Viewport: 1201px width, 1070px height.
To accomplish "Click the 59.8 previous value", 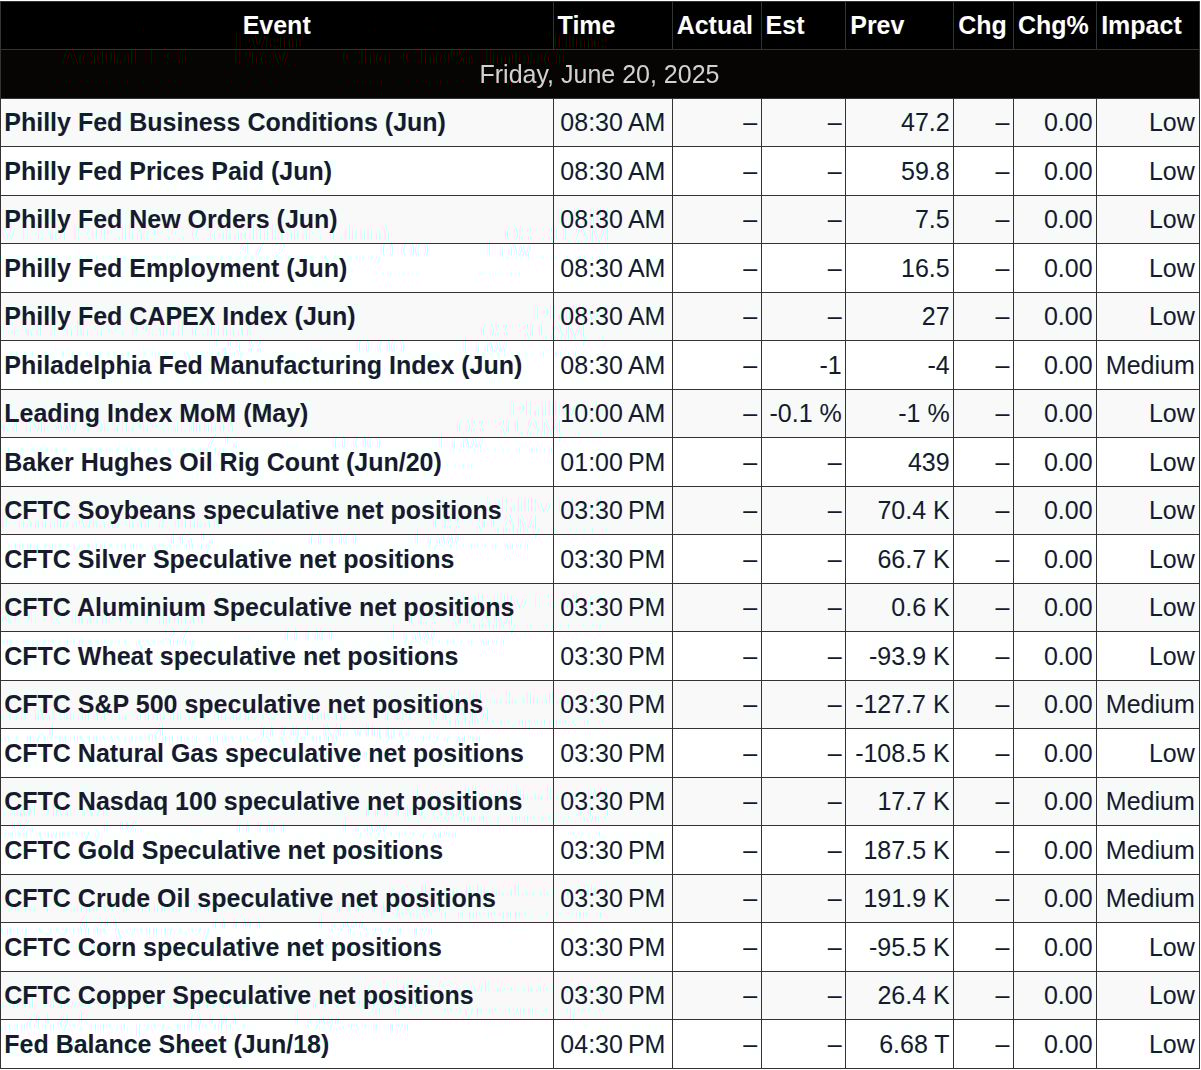I will point(925,172).
